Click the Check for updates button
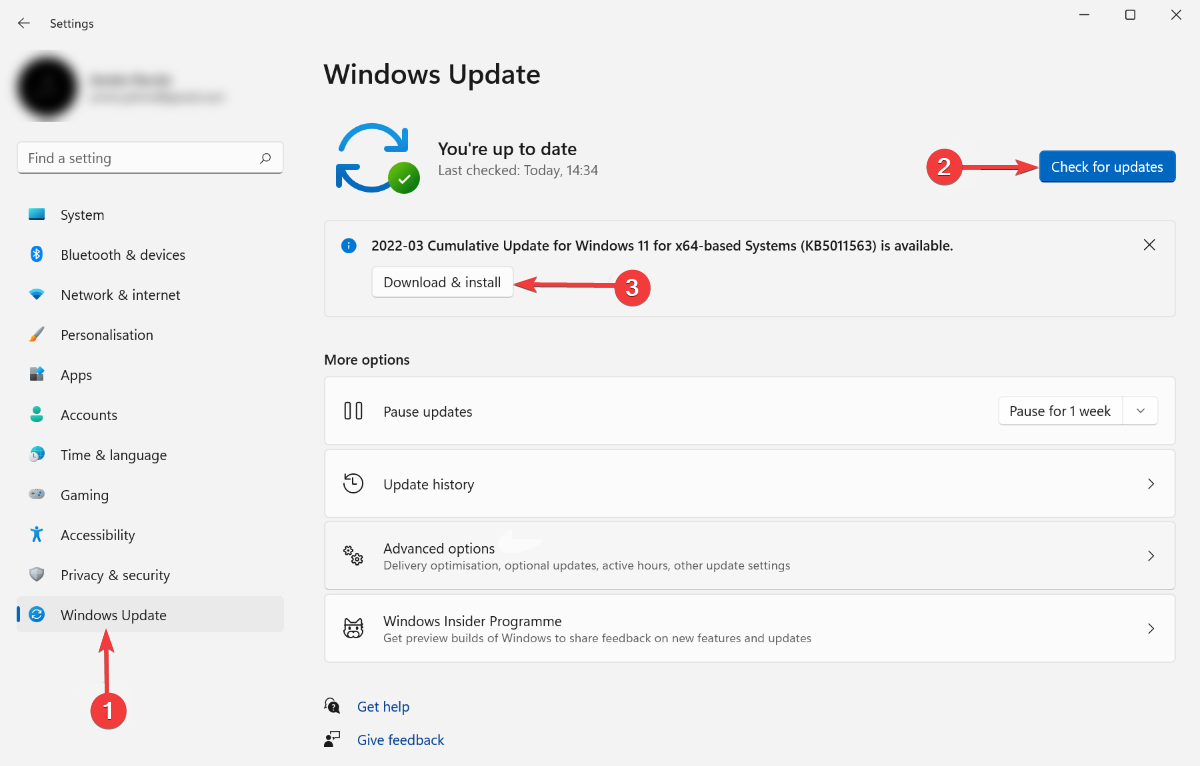Image resolution: width=1200 pixels, height=766 pixels. pyautogui.click(x=1106, y=166)
